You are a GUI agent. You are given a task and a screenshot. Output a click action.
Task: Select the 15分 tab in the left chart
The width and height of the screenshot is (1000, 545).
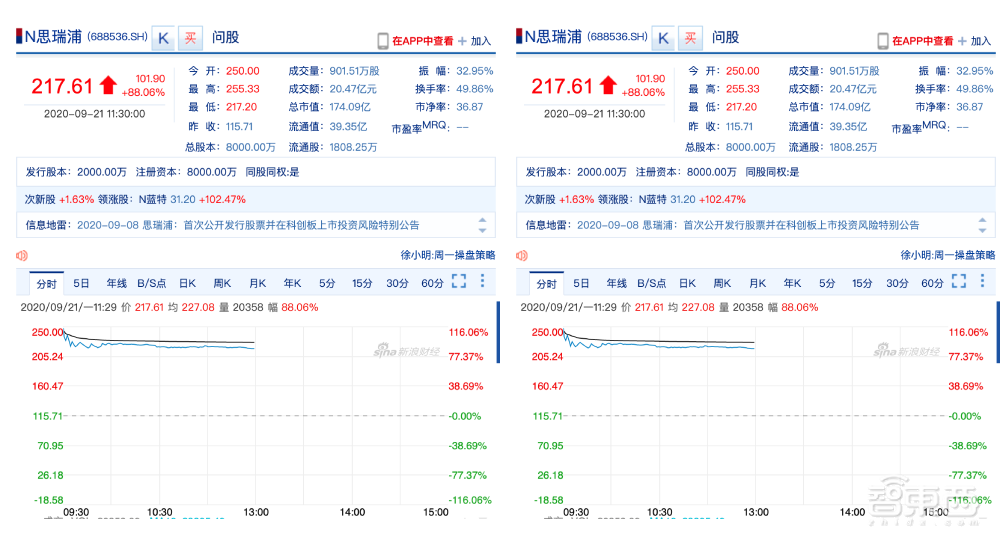(362, 284)
